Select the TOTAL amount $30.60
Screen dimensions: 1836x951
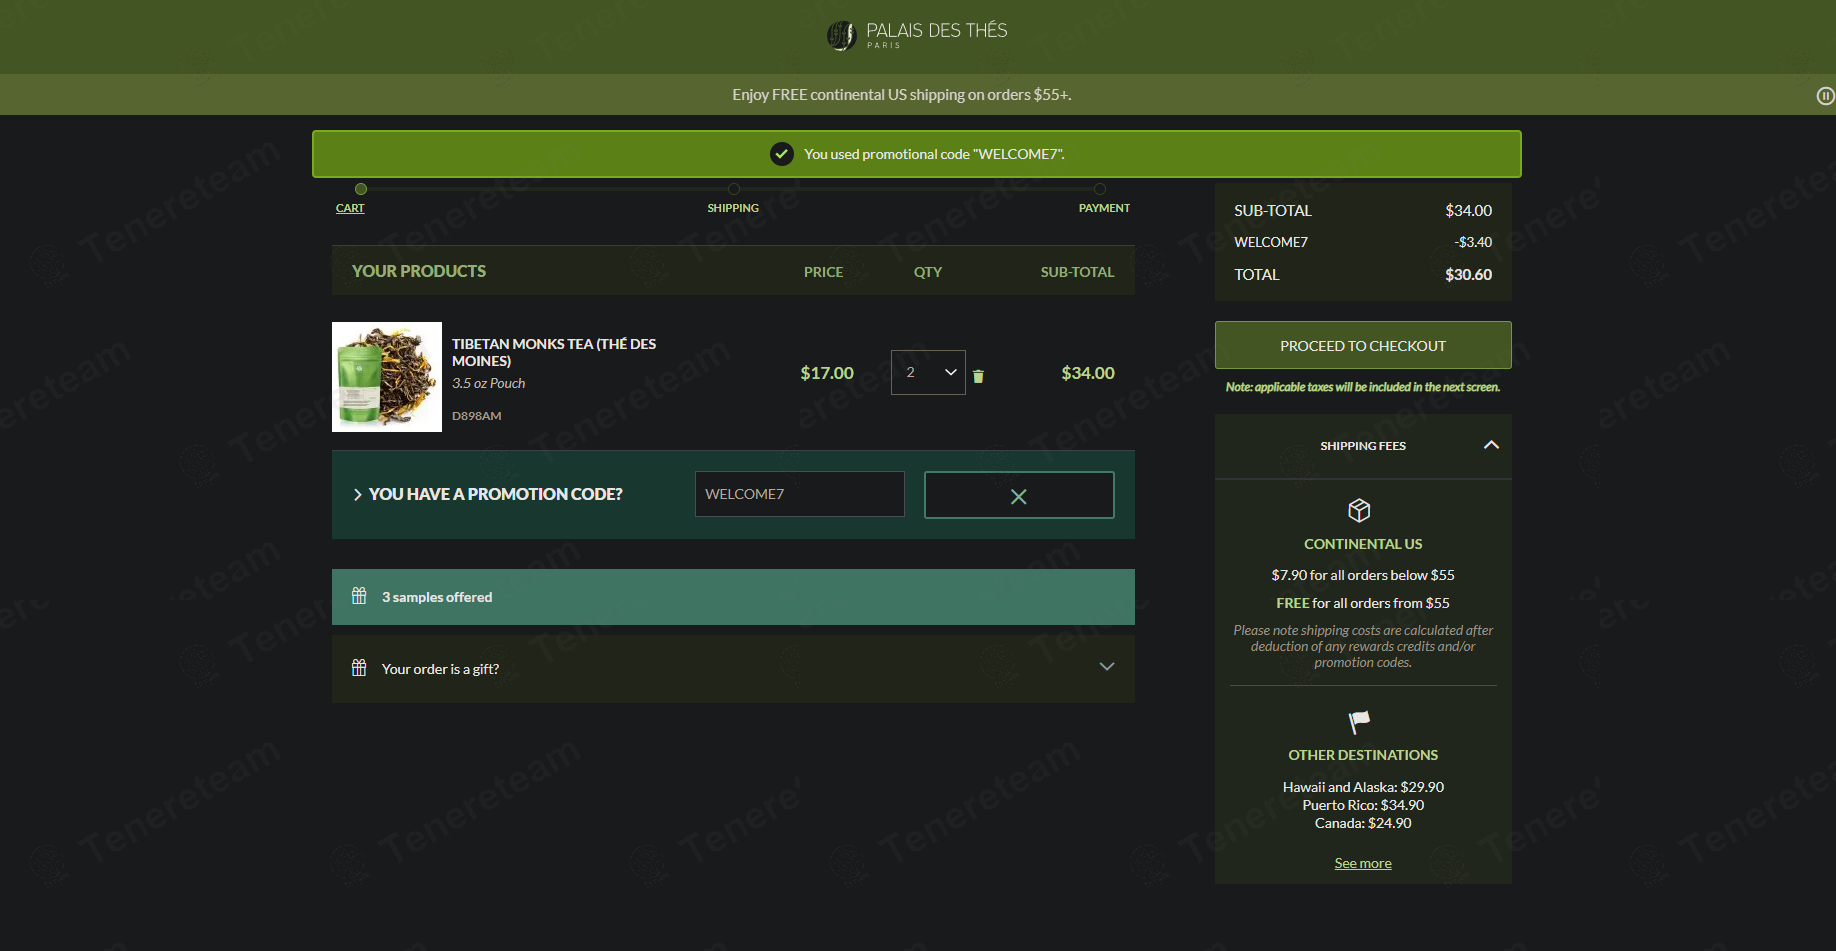coord(1468,274)
